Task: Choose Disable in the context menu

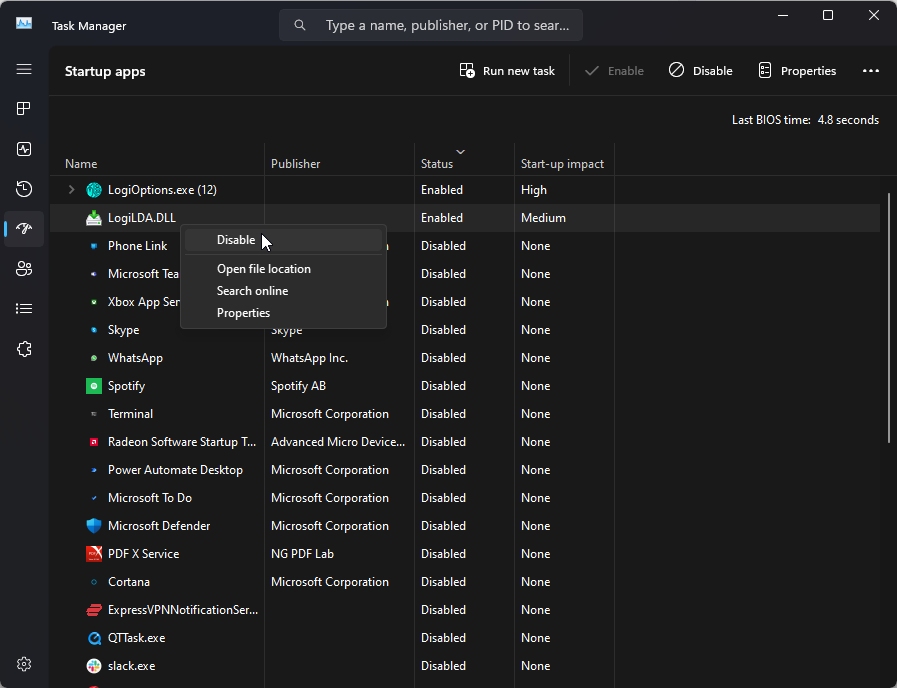Action: click(236, 240)
